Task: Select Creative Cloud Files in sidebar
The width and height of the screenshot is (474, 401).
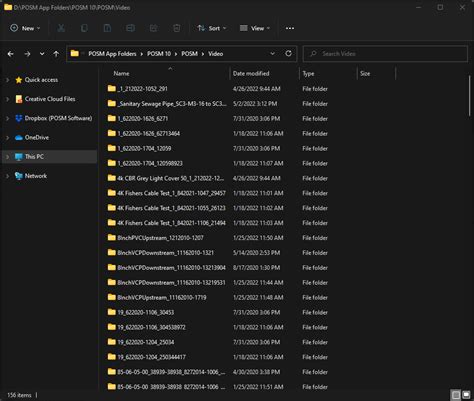Action: pos(45,99)
